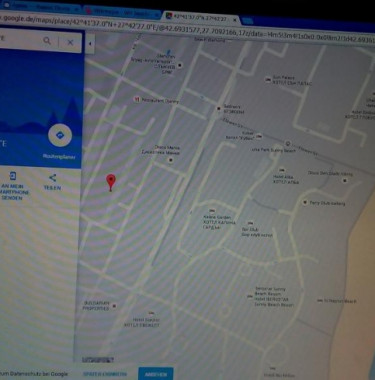Collapse the side panel arrow

pyautogui.click(x=90, y=44)
